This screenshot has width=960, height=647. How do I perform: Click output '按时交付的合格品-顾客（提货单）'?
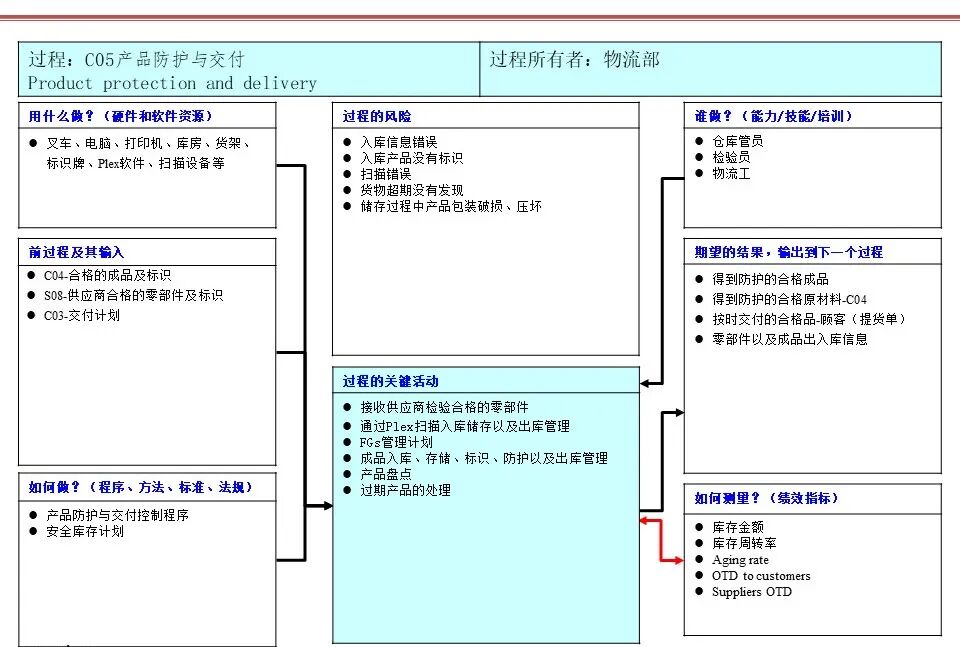809,320
